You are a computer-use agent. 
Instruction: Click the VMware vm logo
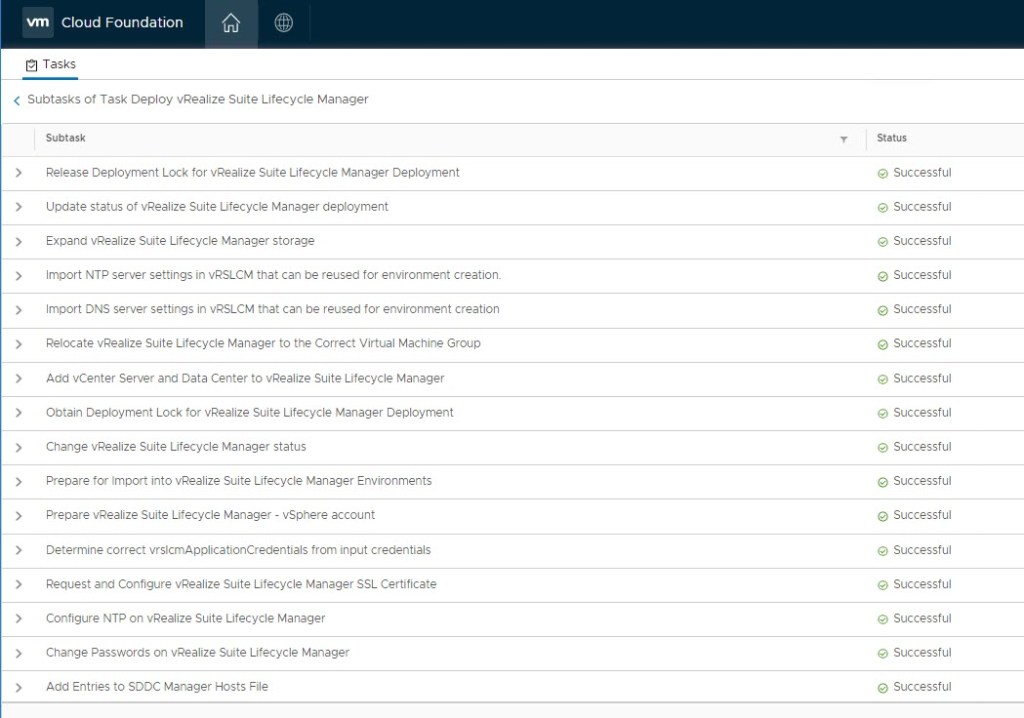[x=38, y=22]
